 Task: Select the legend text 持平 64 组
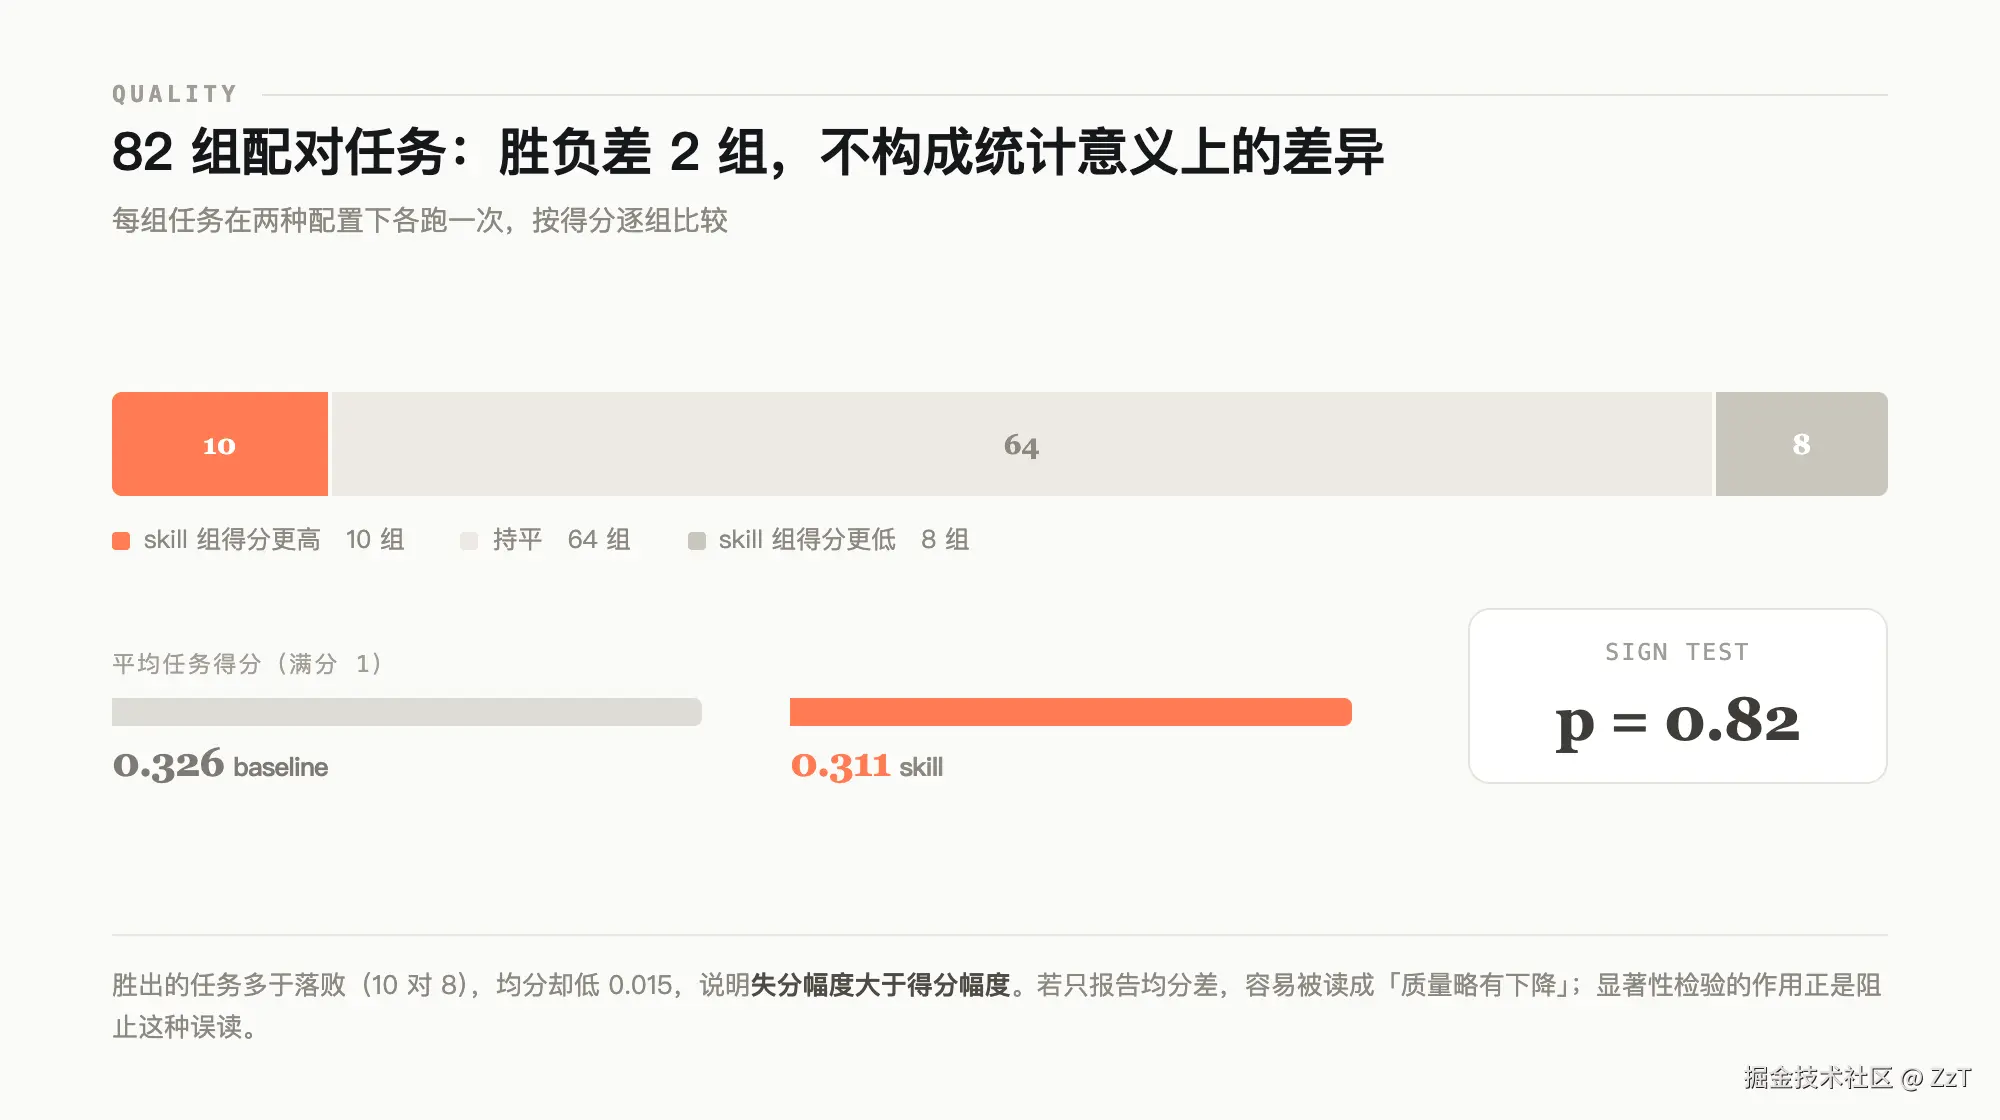[x=561, y=540]
